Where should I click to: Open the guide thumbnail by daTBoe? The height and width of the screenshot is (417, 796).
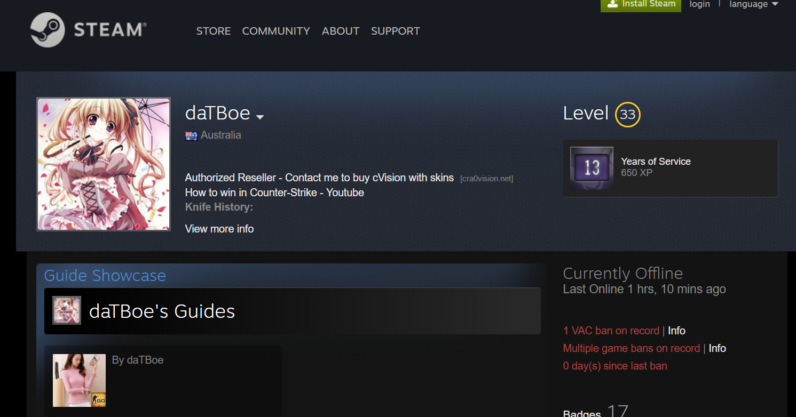(79, 380)
